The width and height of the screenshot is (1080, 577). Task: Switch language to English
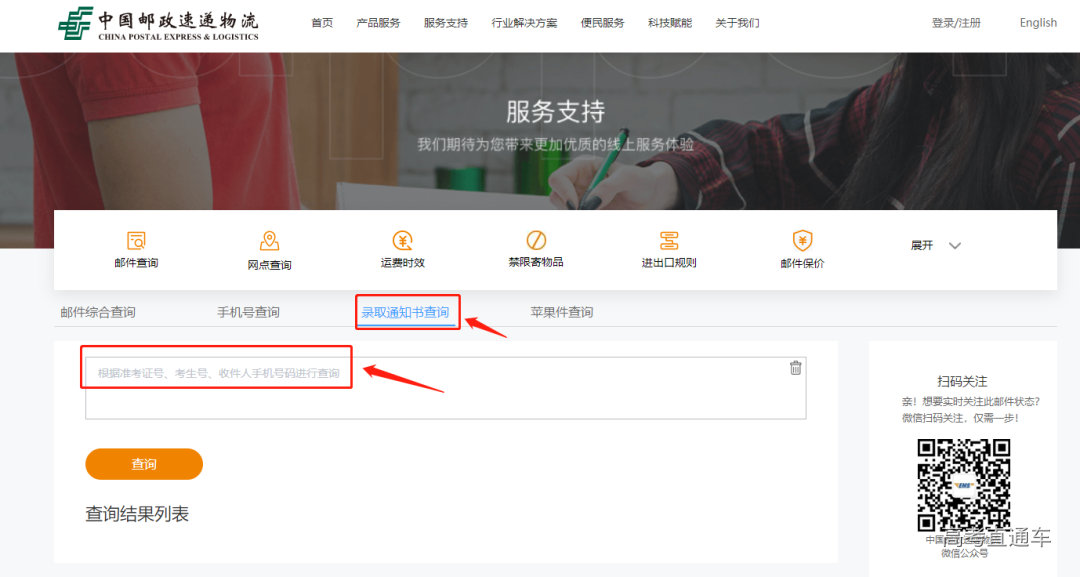pos(1038,23)
